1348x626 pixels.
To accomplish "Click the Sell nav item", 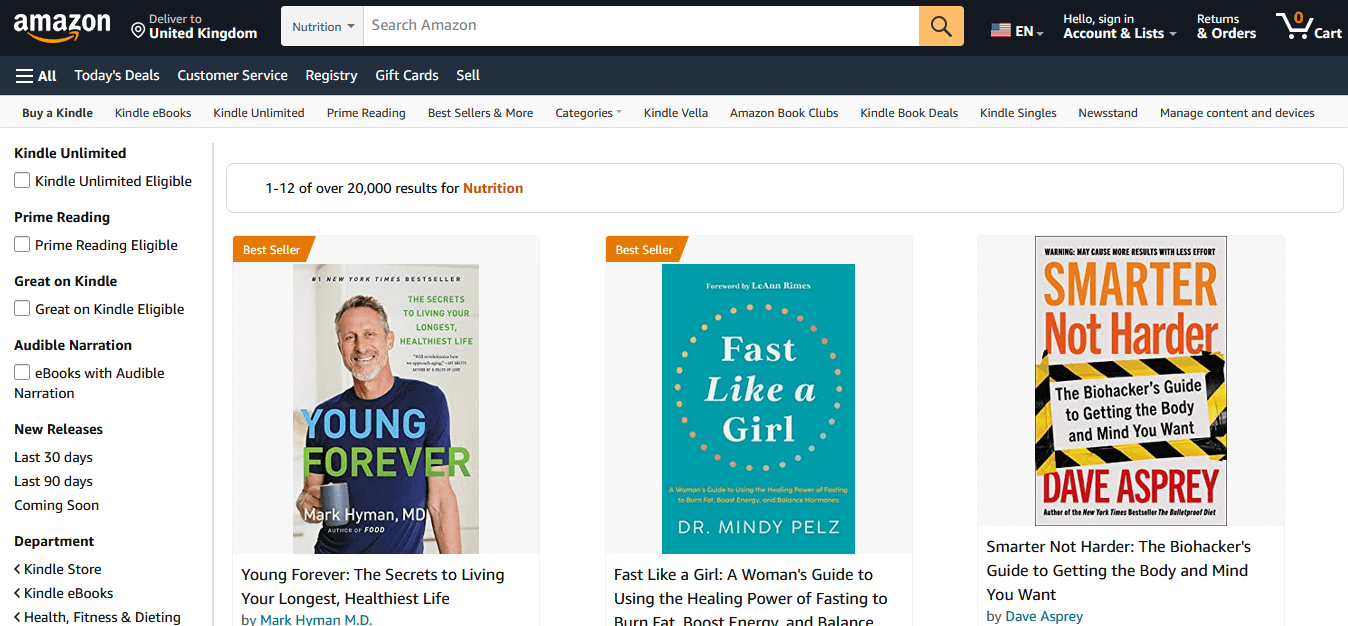I will coord(468,76).
